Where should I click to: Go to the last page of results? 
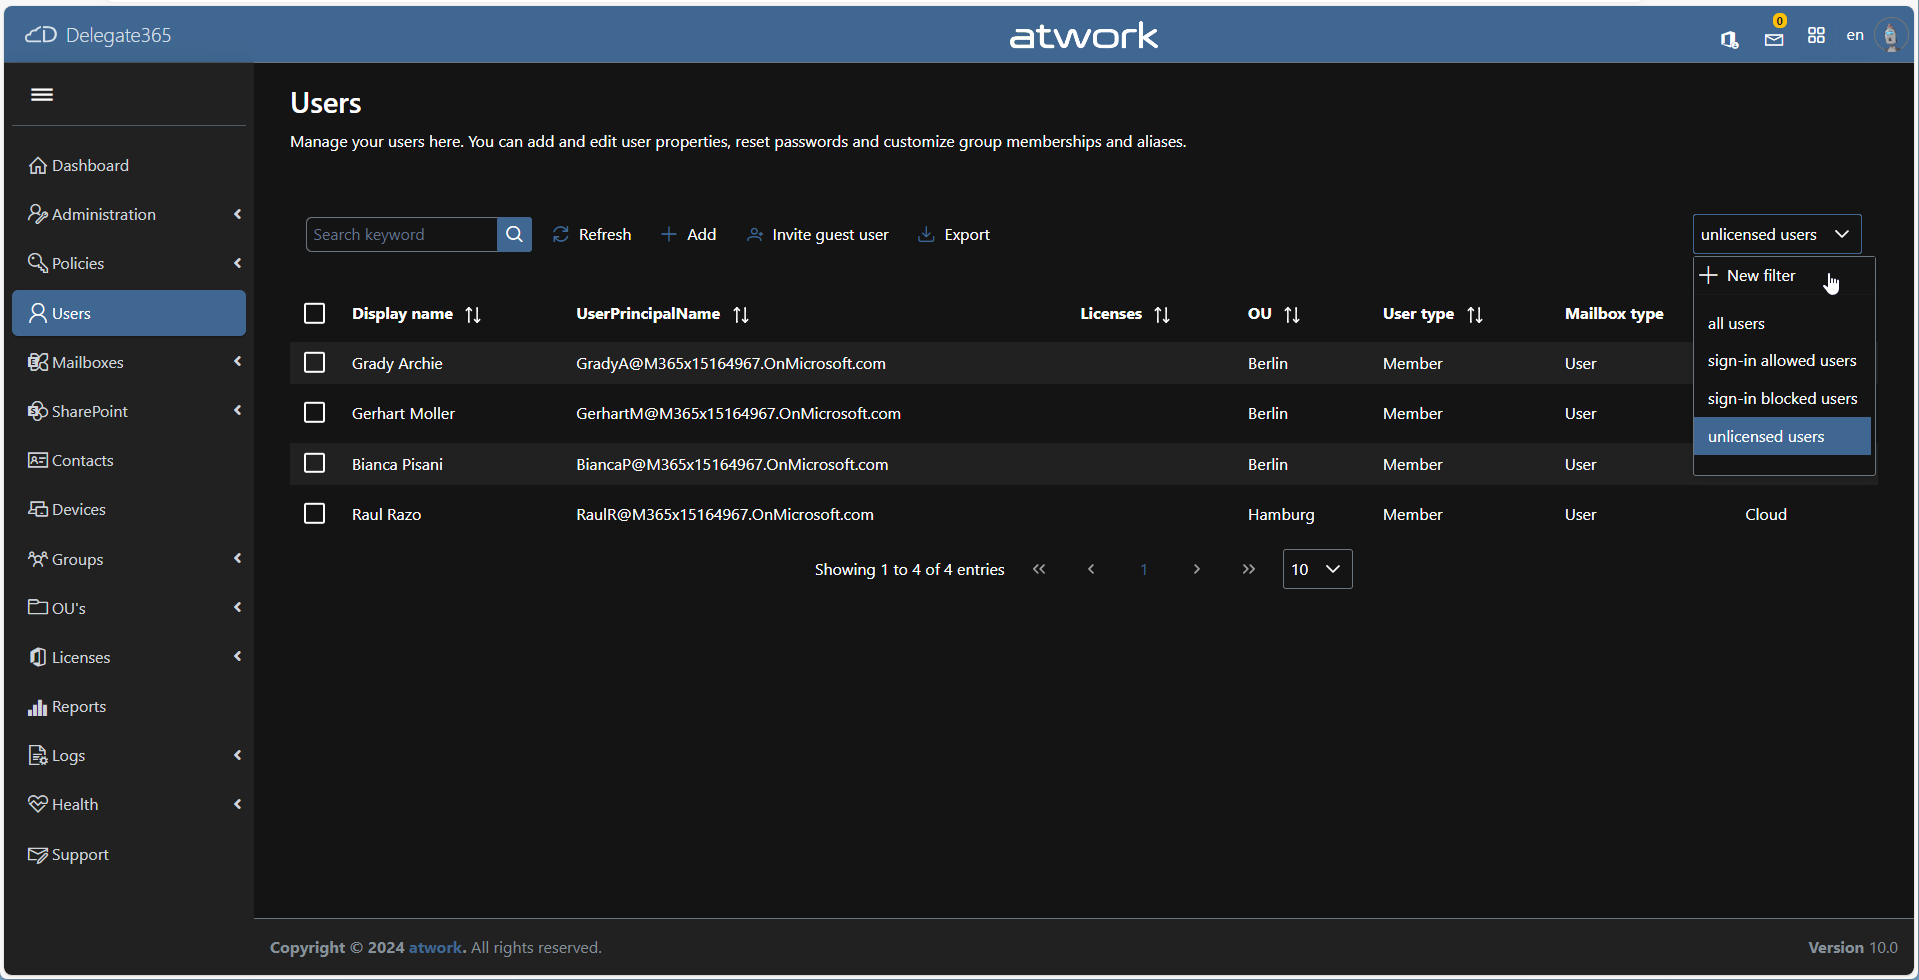point(1248,569)
